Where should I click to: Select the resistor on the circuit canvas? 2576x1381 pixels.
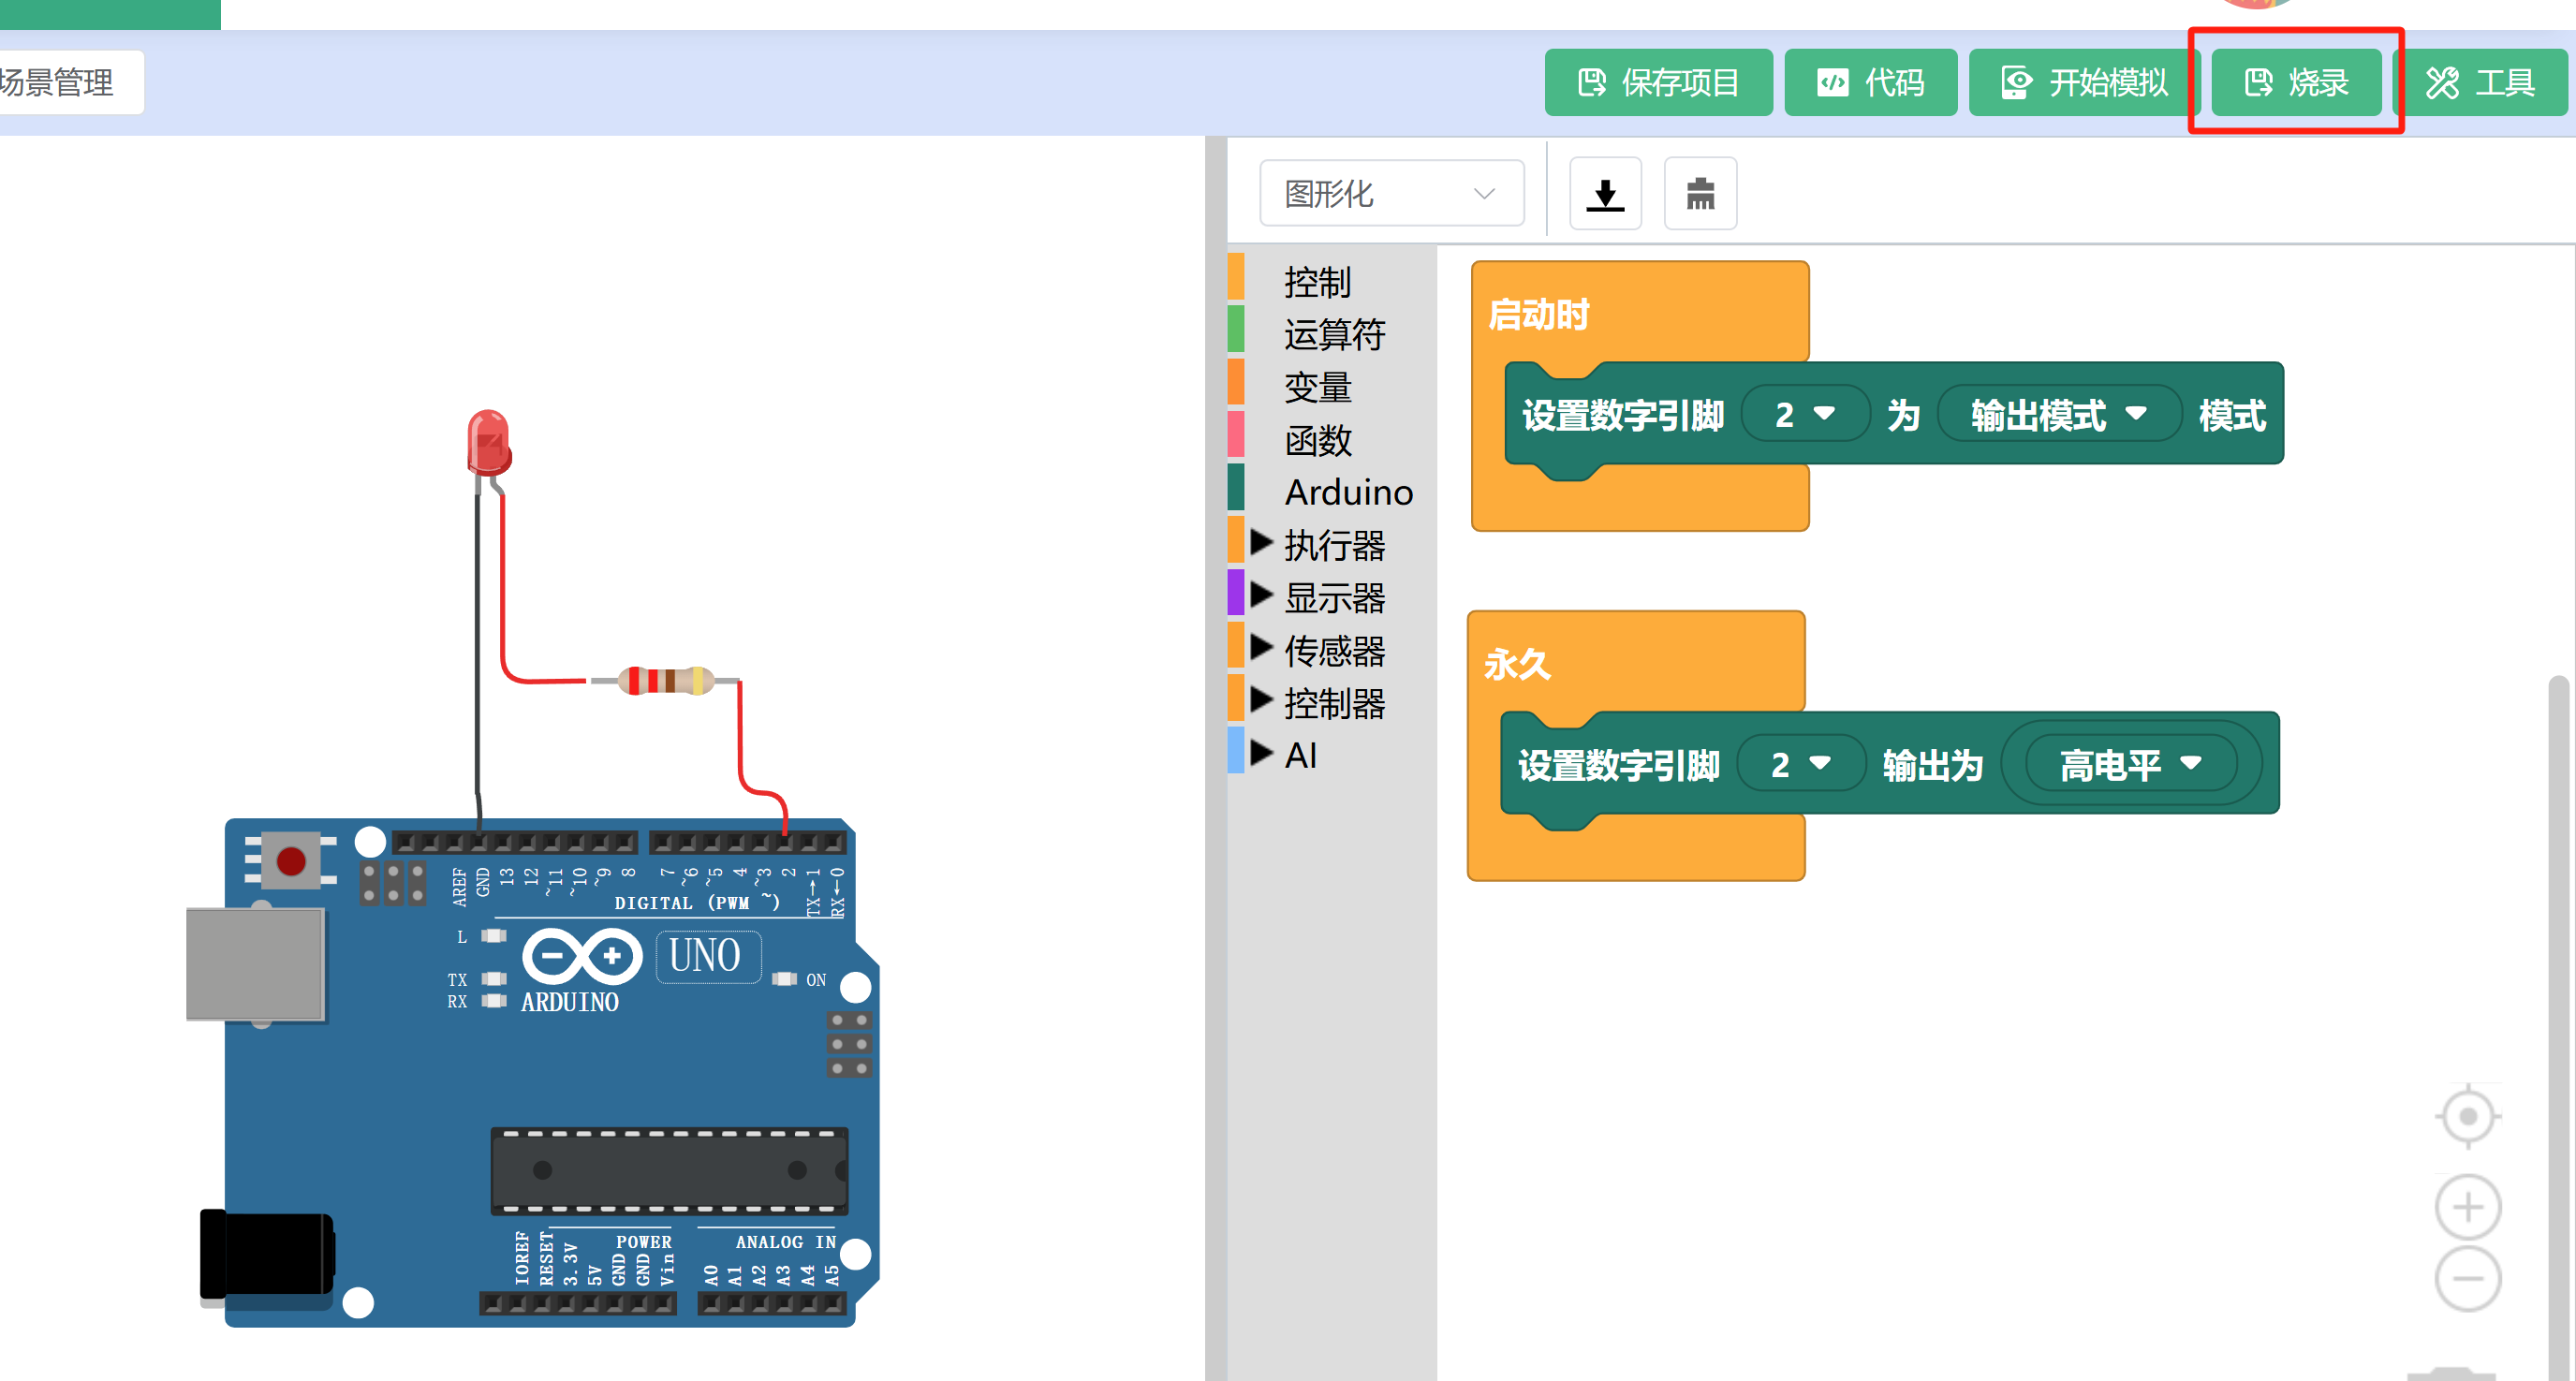pos(666,681)
